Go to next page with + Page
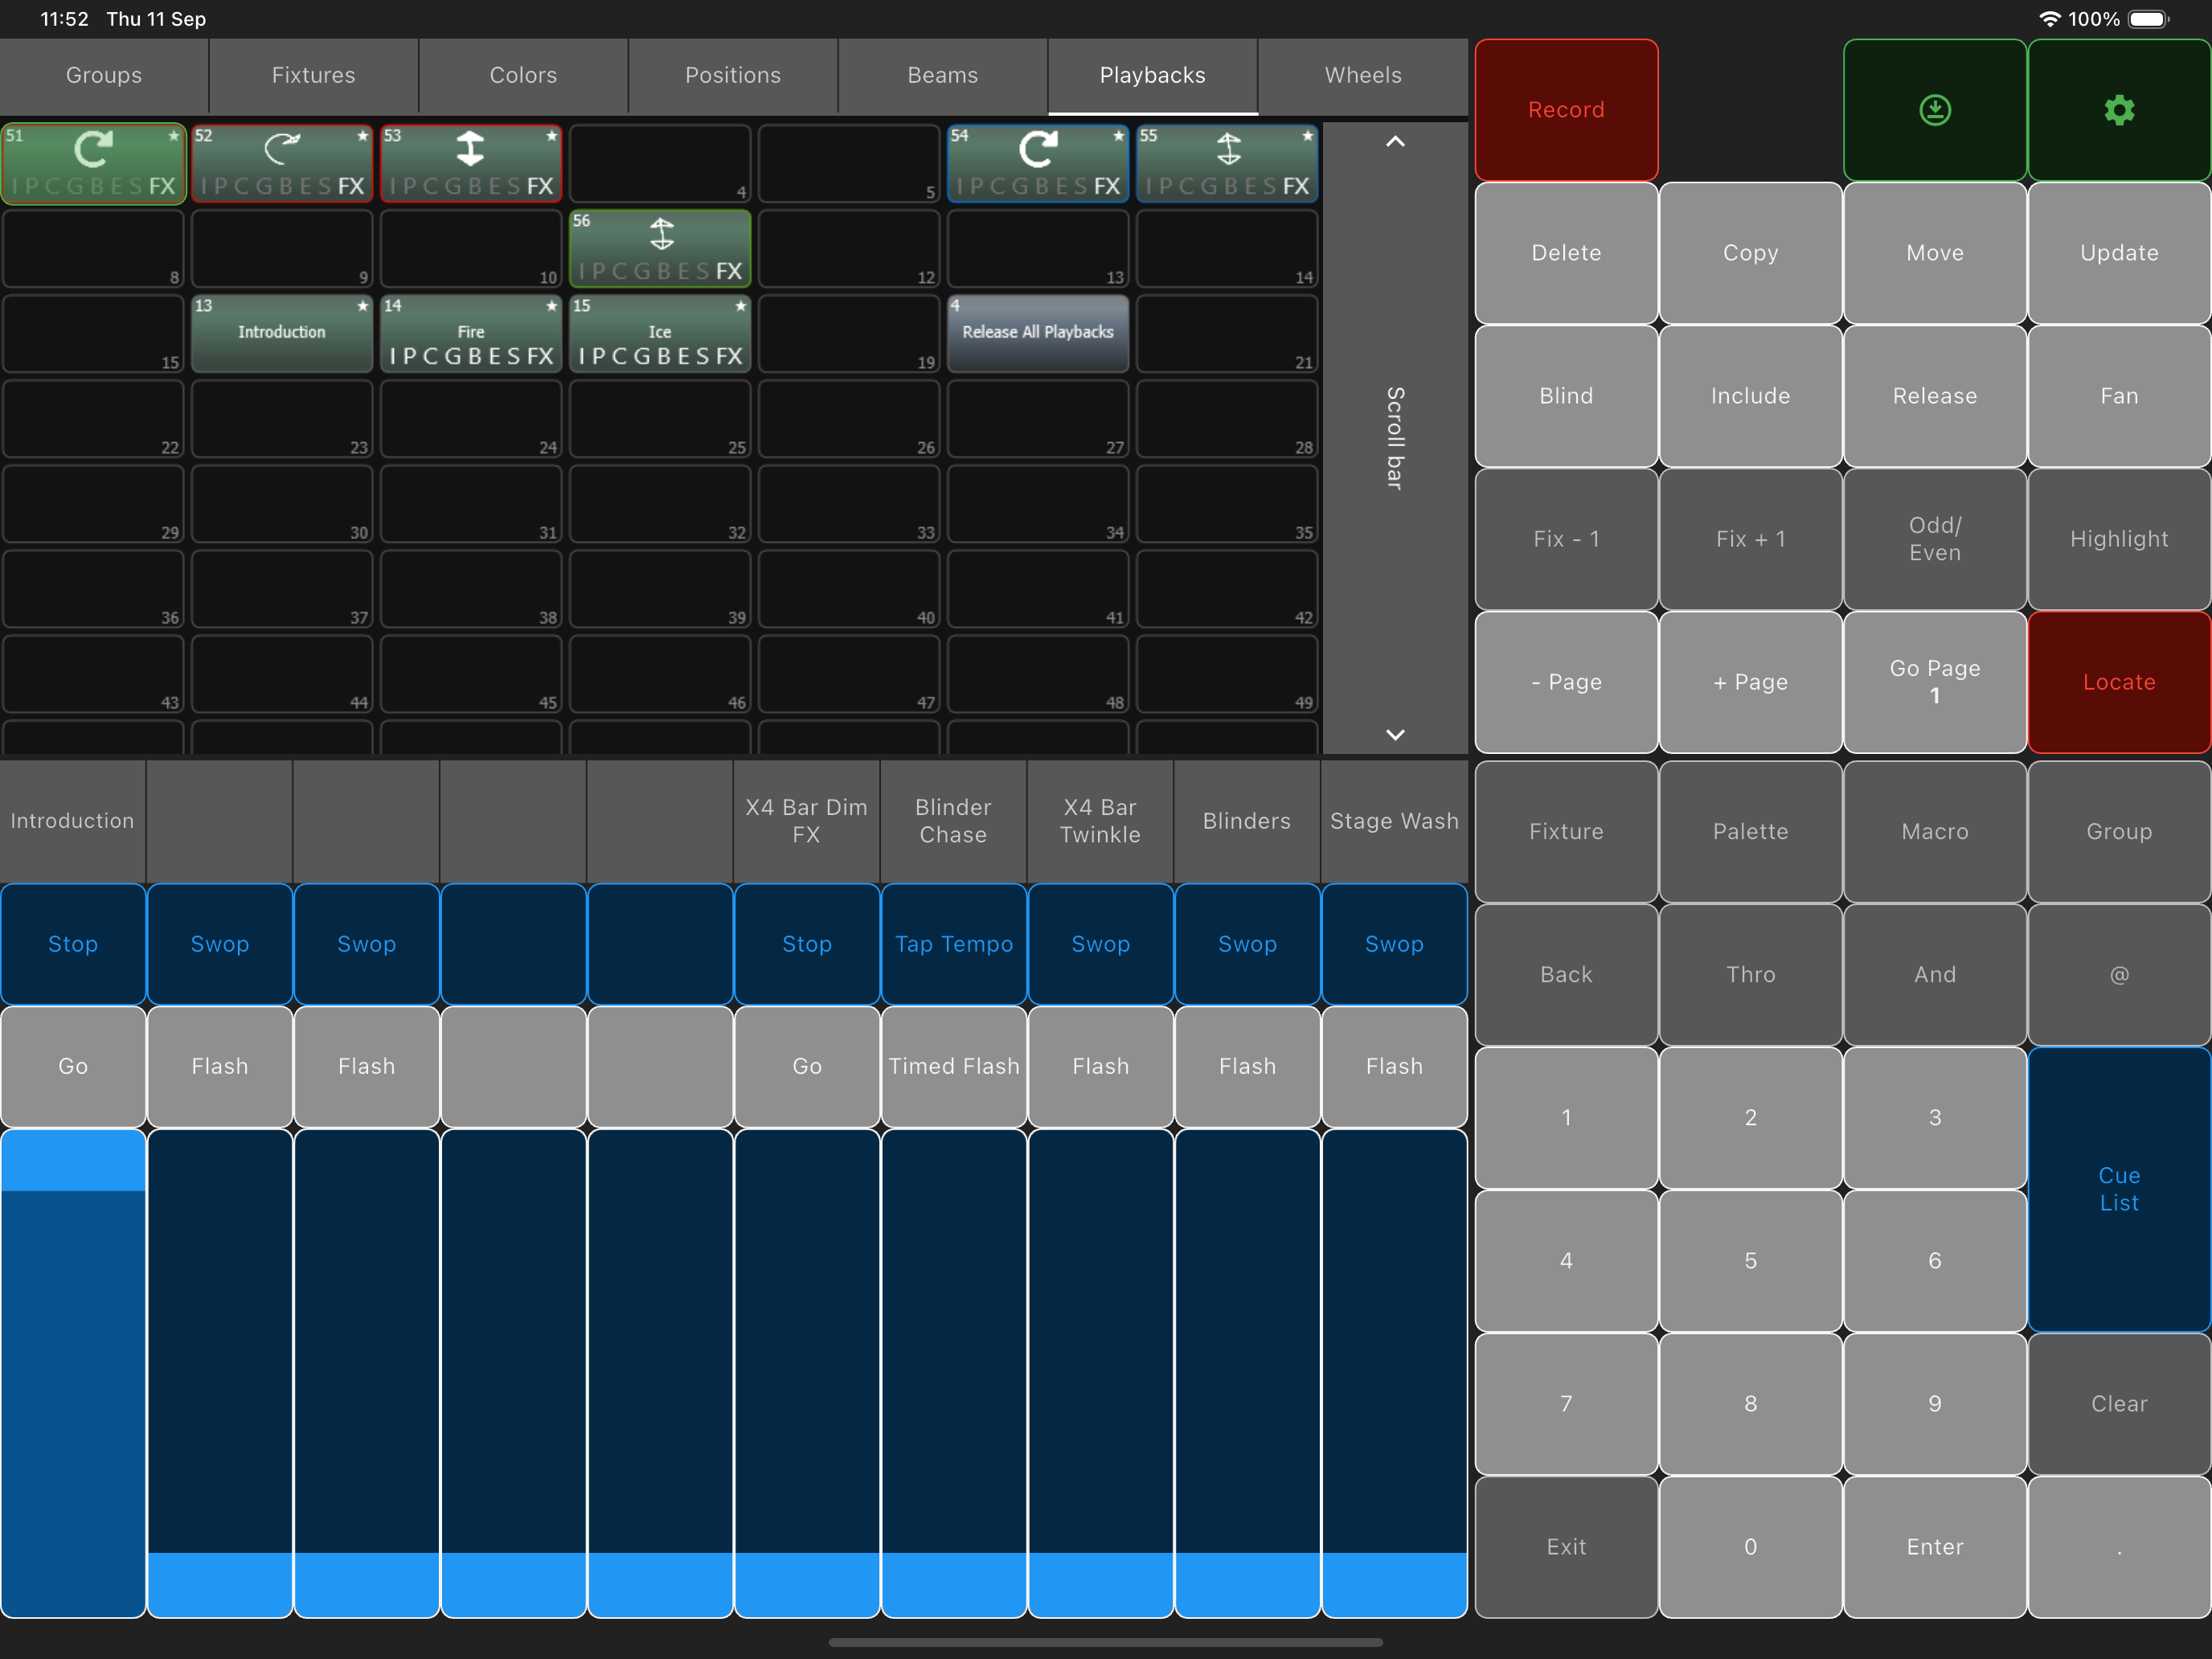2212x1659 pixels. [1750, 682]
